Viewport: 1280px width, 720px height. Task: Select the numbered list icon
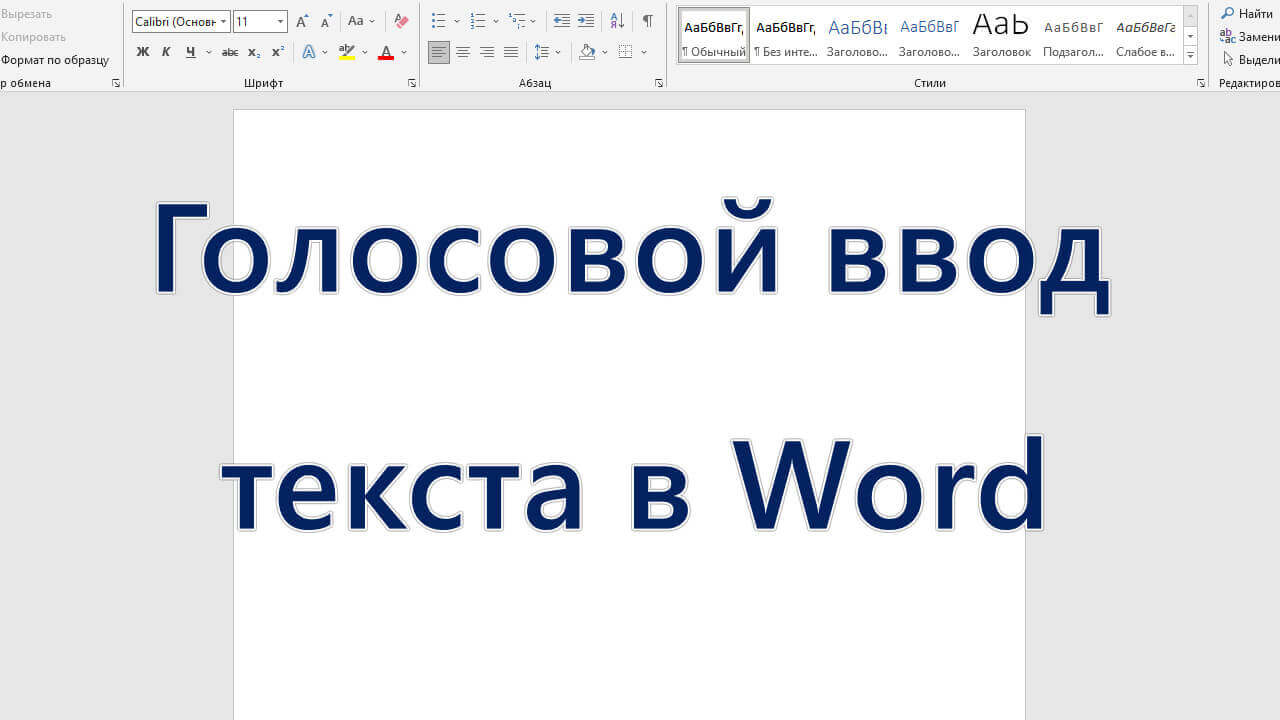(x=478, y=21)
